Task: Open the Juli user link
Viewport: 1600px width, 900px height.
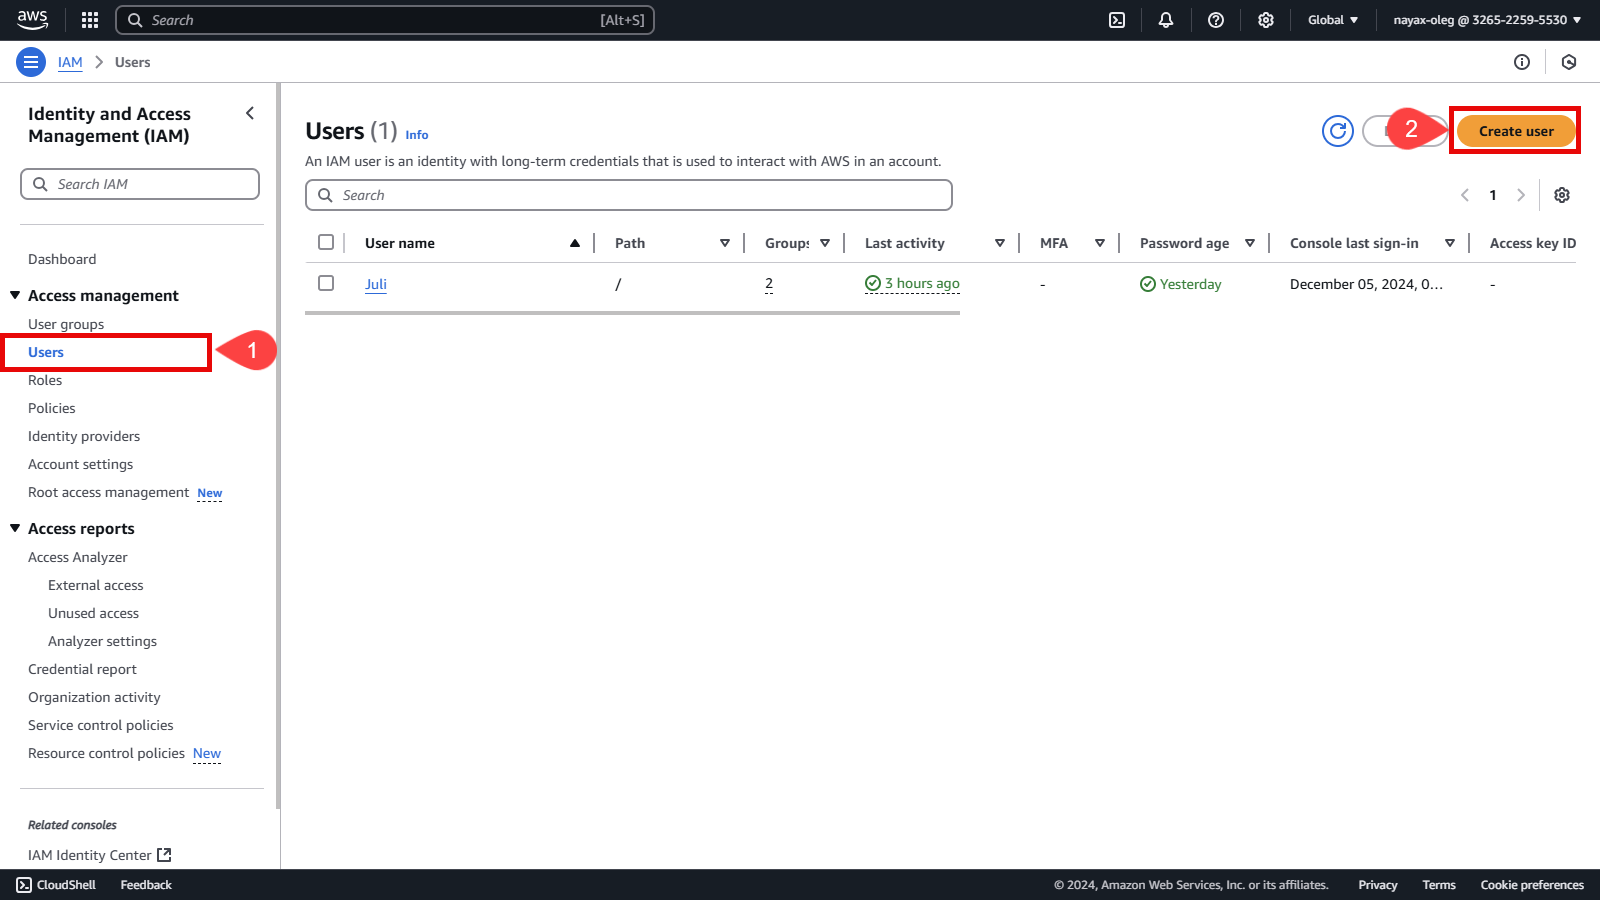Action: coord(376,284)
